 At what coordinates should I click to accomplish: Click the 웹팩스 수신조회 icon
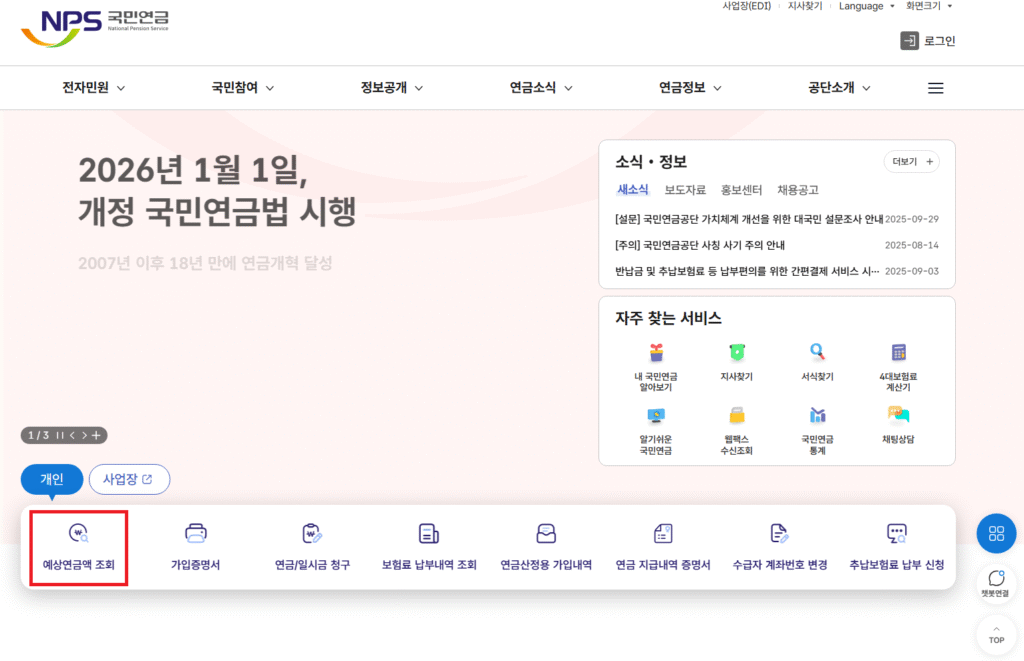tap(737, 415)
